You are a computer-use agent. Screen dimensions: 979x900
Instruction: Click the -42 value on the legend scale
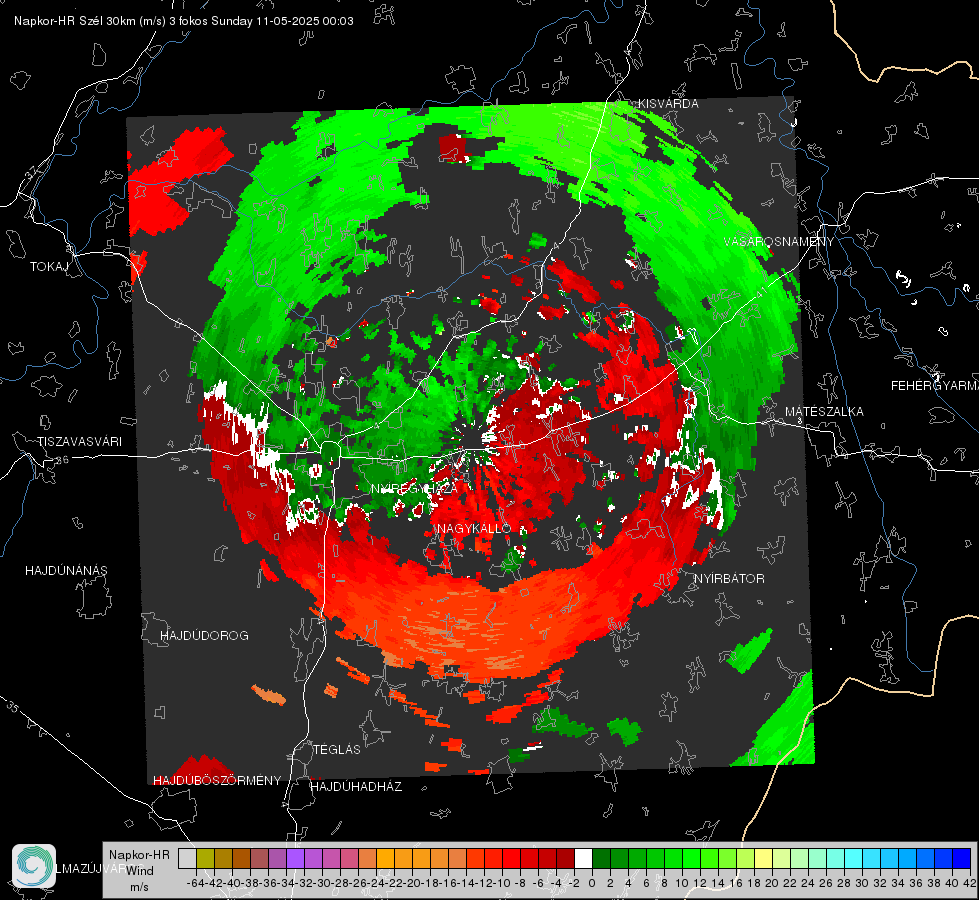(x=215, y=883)
